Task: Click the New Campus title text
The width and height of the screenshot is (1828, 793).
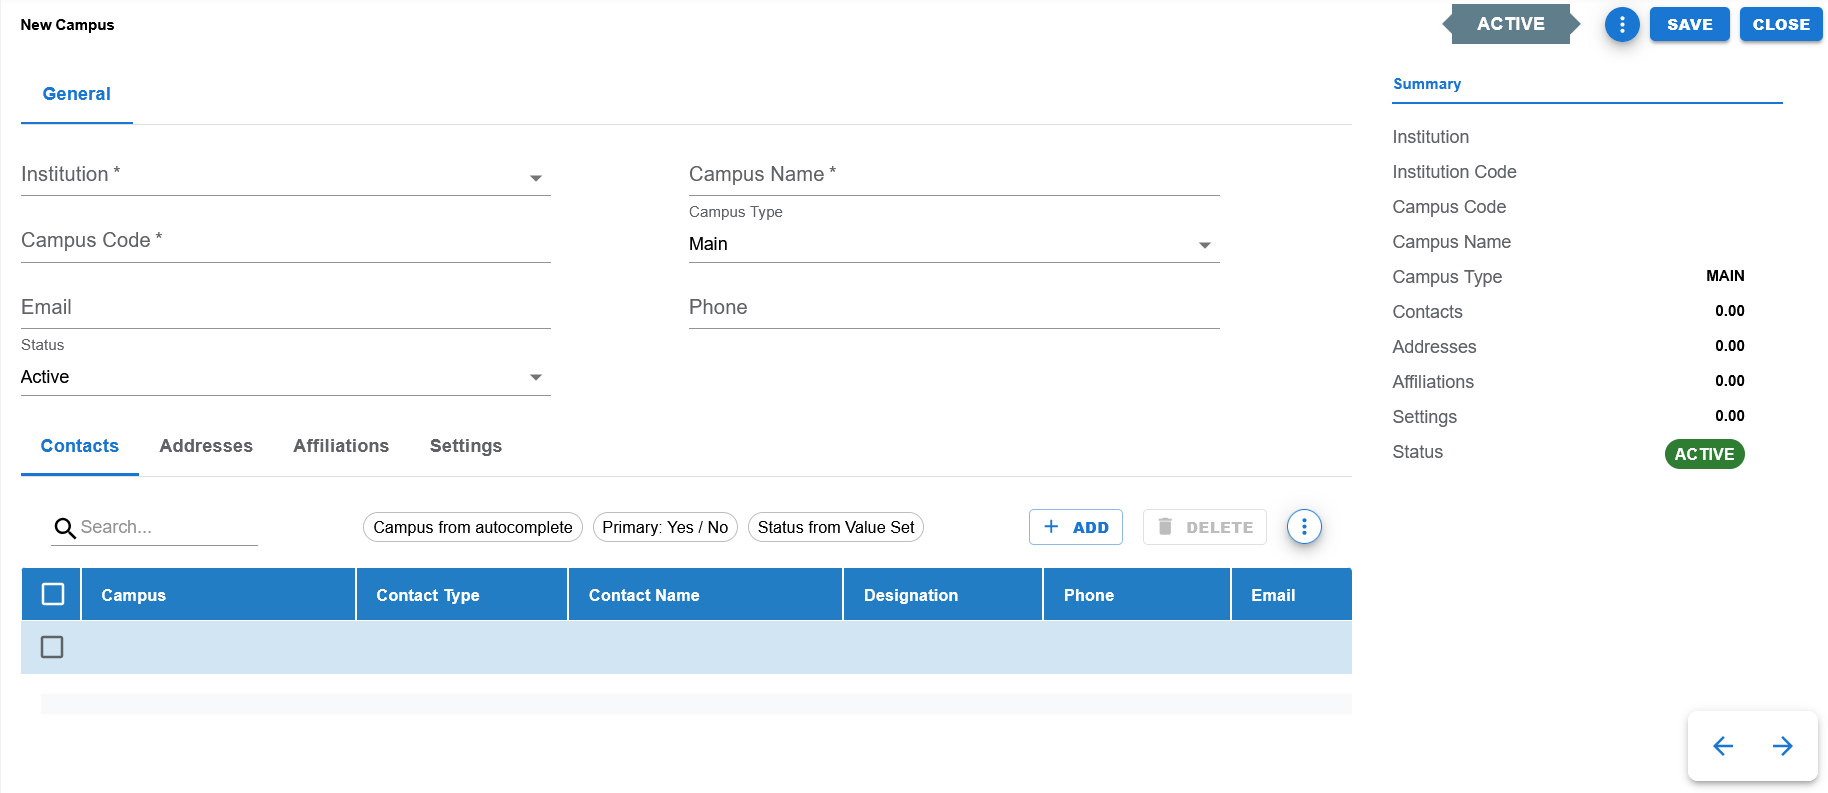Action: point(67,25)
